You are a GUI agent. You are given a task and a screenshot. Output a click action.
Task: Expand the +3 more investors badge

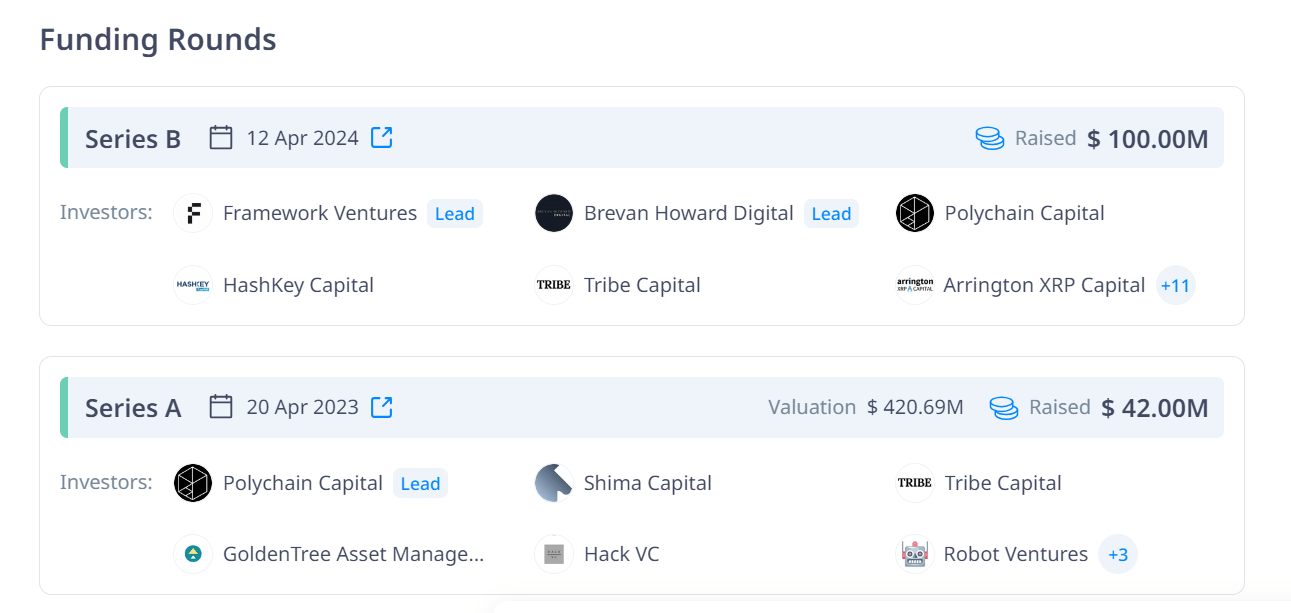click(1118, 554)
